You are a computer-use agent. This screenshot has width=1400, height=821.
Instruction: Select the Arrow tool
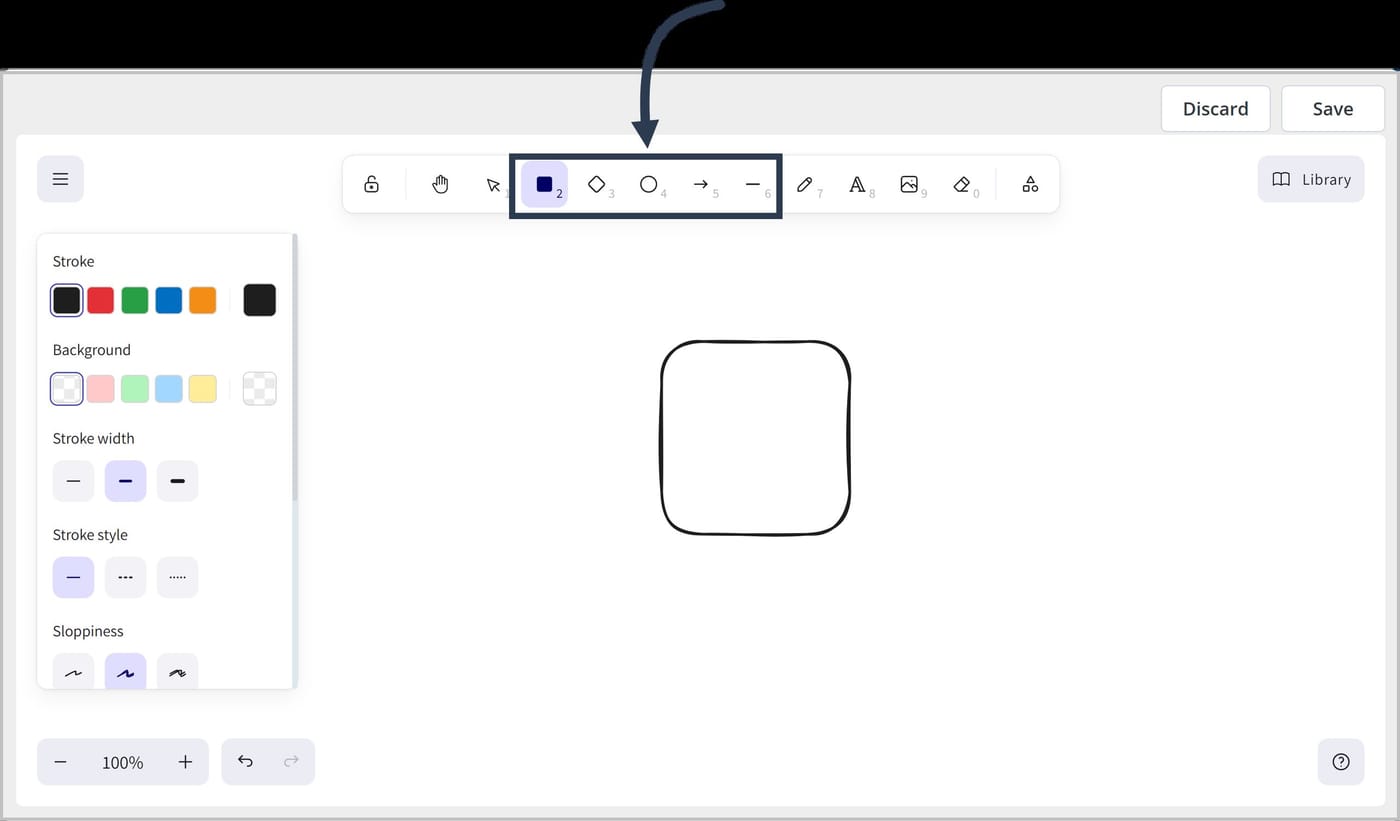pos(701,184)
